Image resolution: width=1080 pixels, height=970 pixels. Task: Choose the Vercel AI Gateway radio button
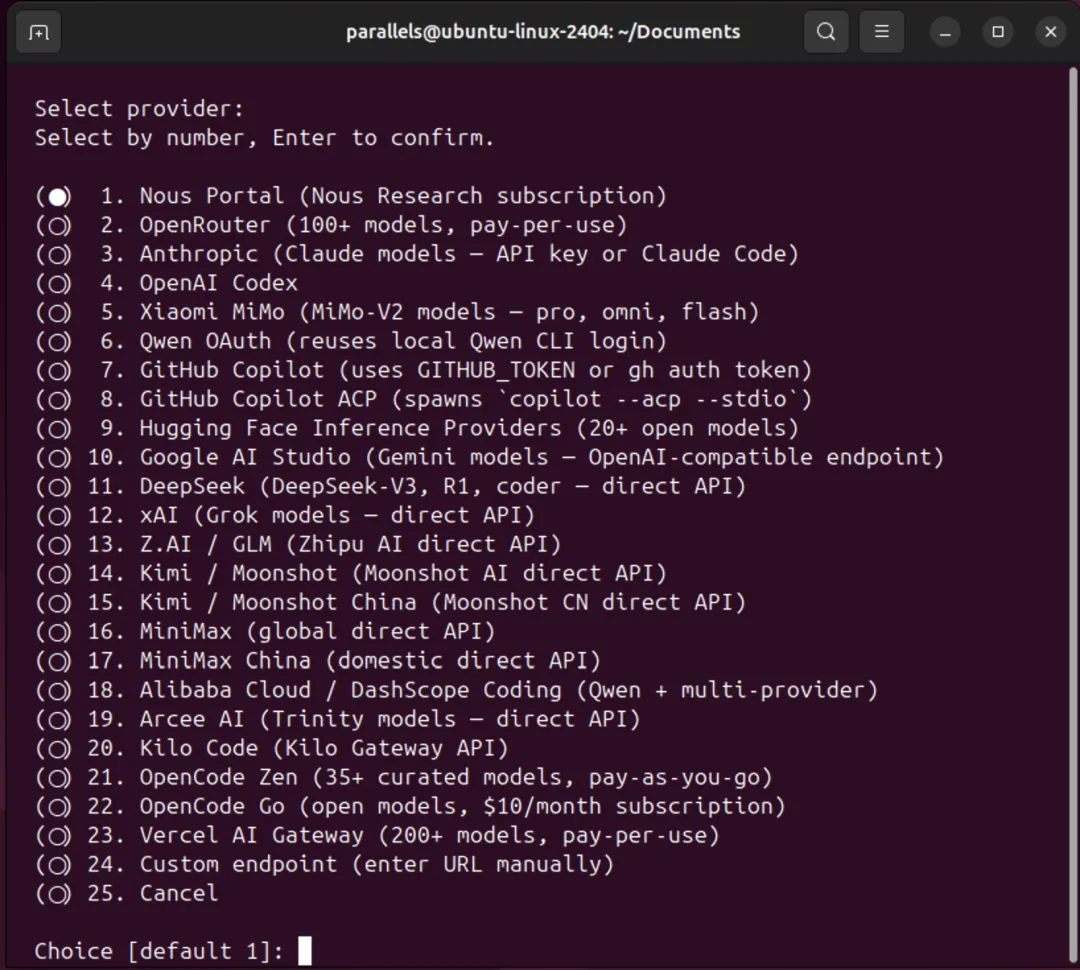point(58,835)
